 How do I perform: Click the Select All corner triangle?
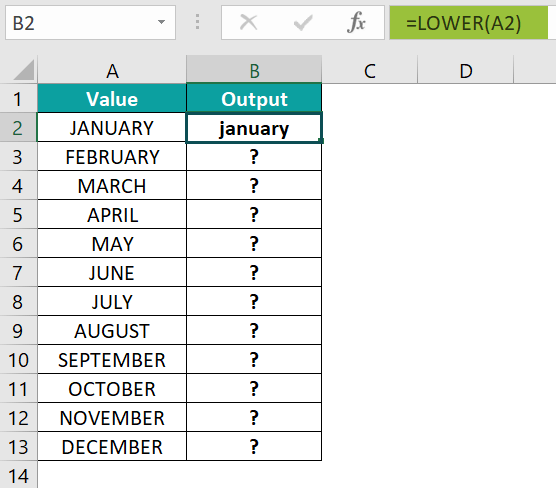click(23, 70)
